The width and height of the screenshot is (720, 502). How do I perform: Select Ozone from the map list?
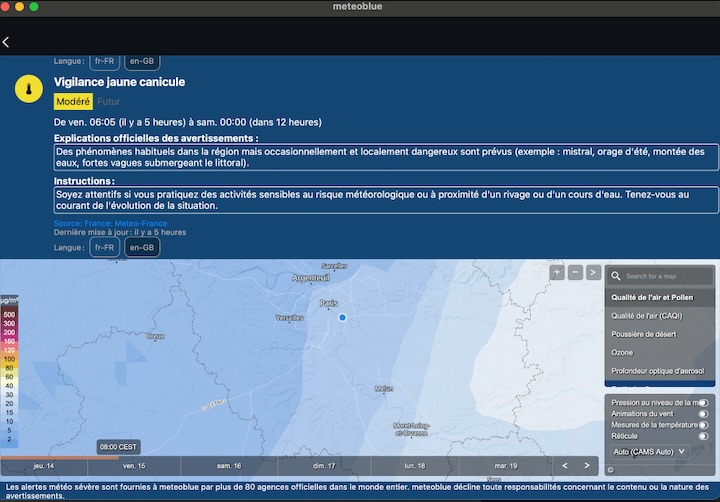[624, 352]
